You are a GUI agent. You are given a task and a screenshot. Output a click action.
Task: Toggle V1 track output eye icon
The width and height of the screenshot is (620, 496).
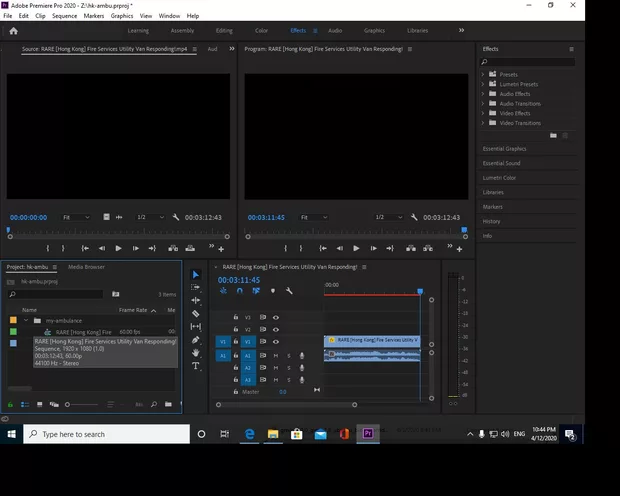(276, 341)
